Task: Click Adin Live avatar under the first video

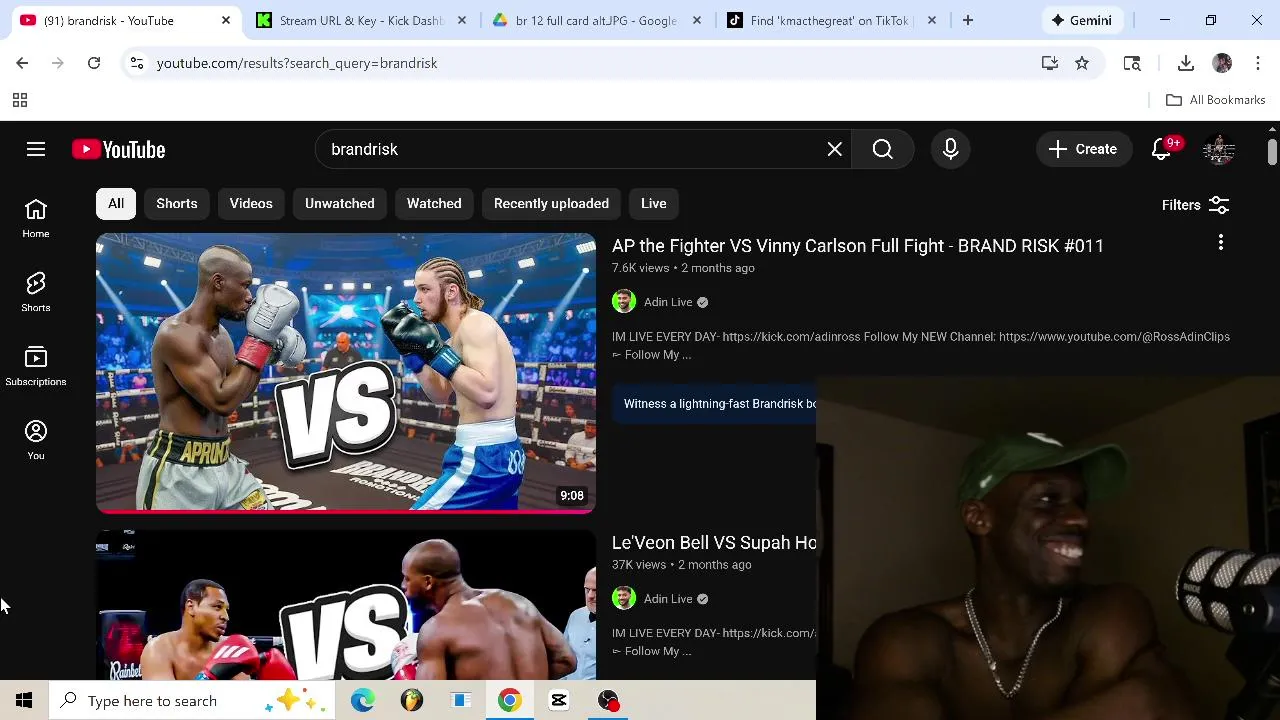Action: click(624, 301)
